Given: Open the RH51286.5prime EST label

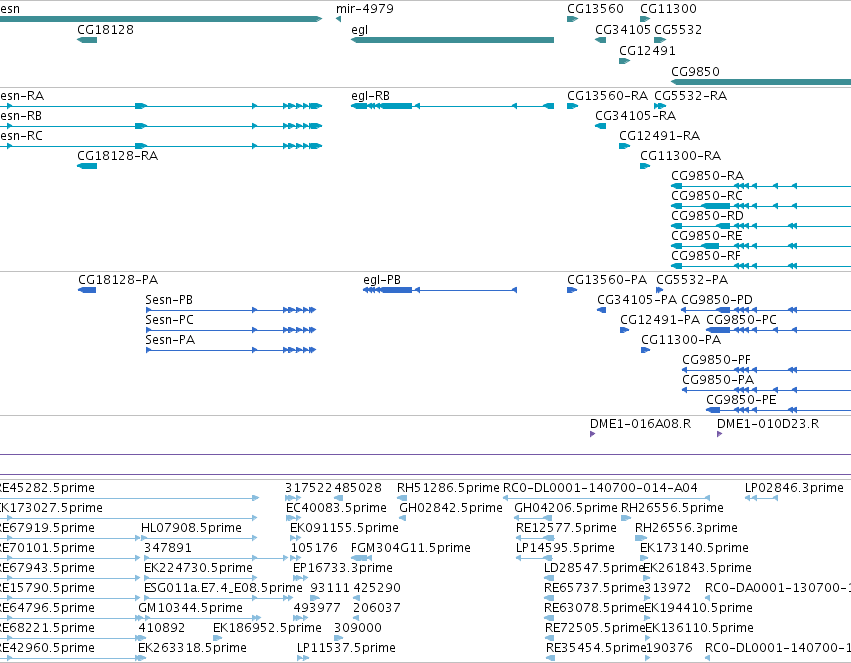Looking at the screenshot, I should 448,488.
